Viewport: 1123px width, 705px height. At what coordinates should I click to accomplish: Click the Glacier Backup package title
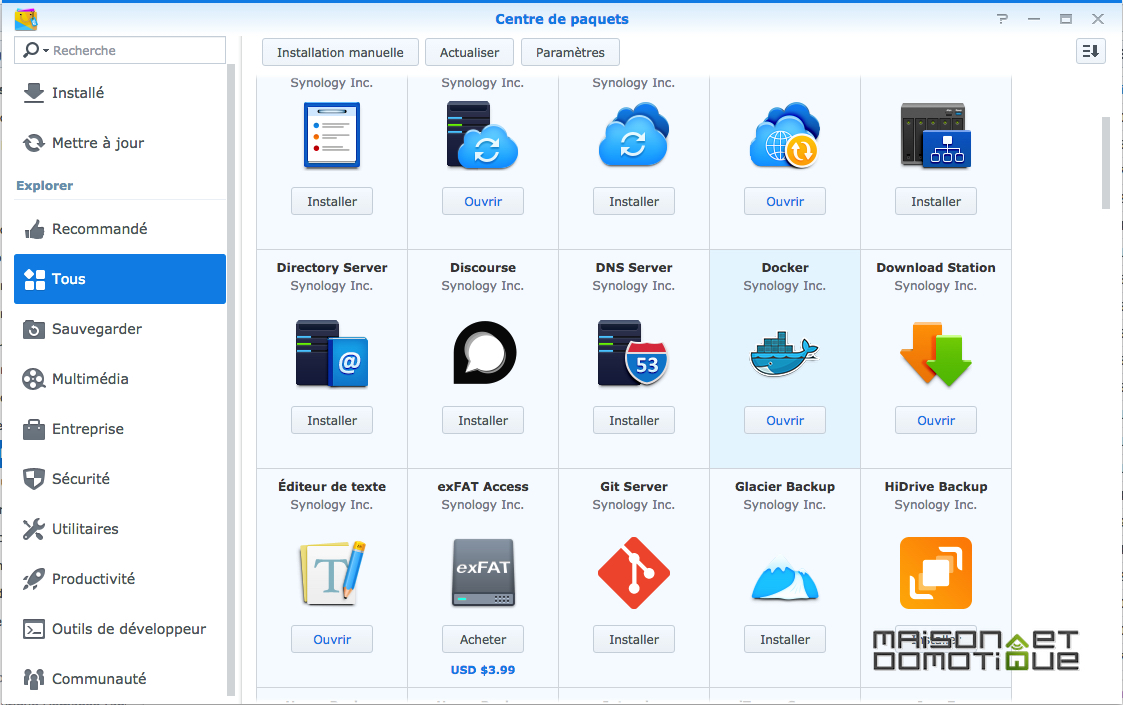coord(785,486)
